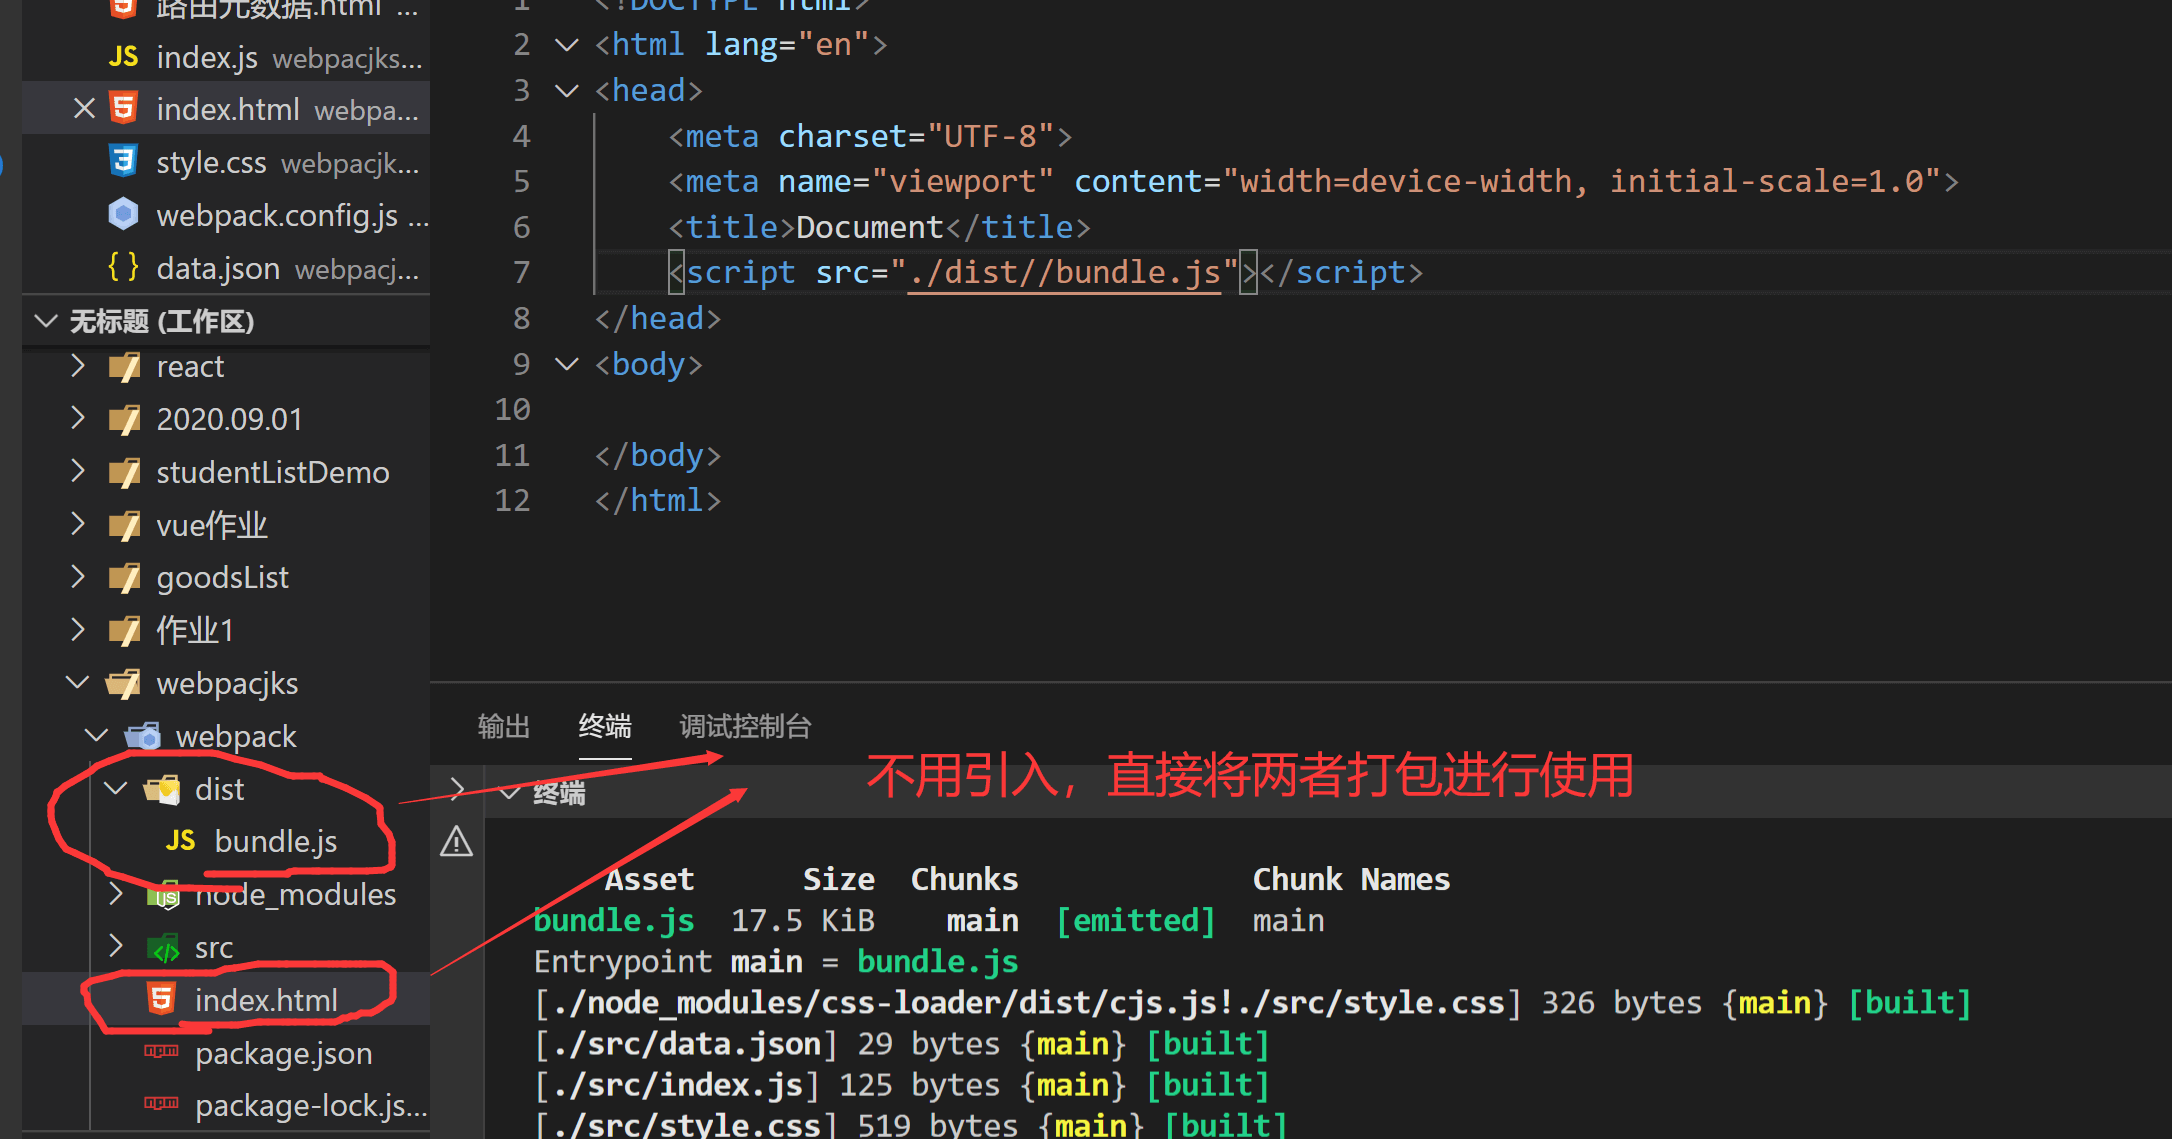This screenshot has width=2172, height=1139.
Task: Click the dist folder icon
Action: click(162, 790)
